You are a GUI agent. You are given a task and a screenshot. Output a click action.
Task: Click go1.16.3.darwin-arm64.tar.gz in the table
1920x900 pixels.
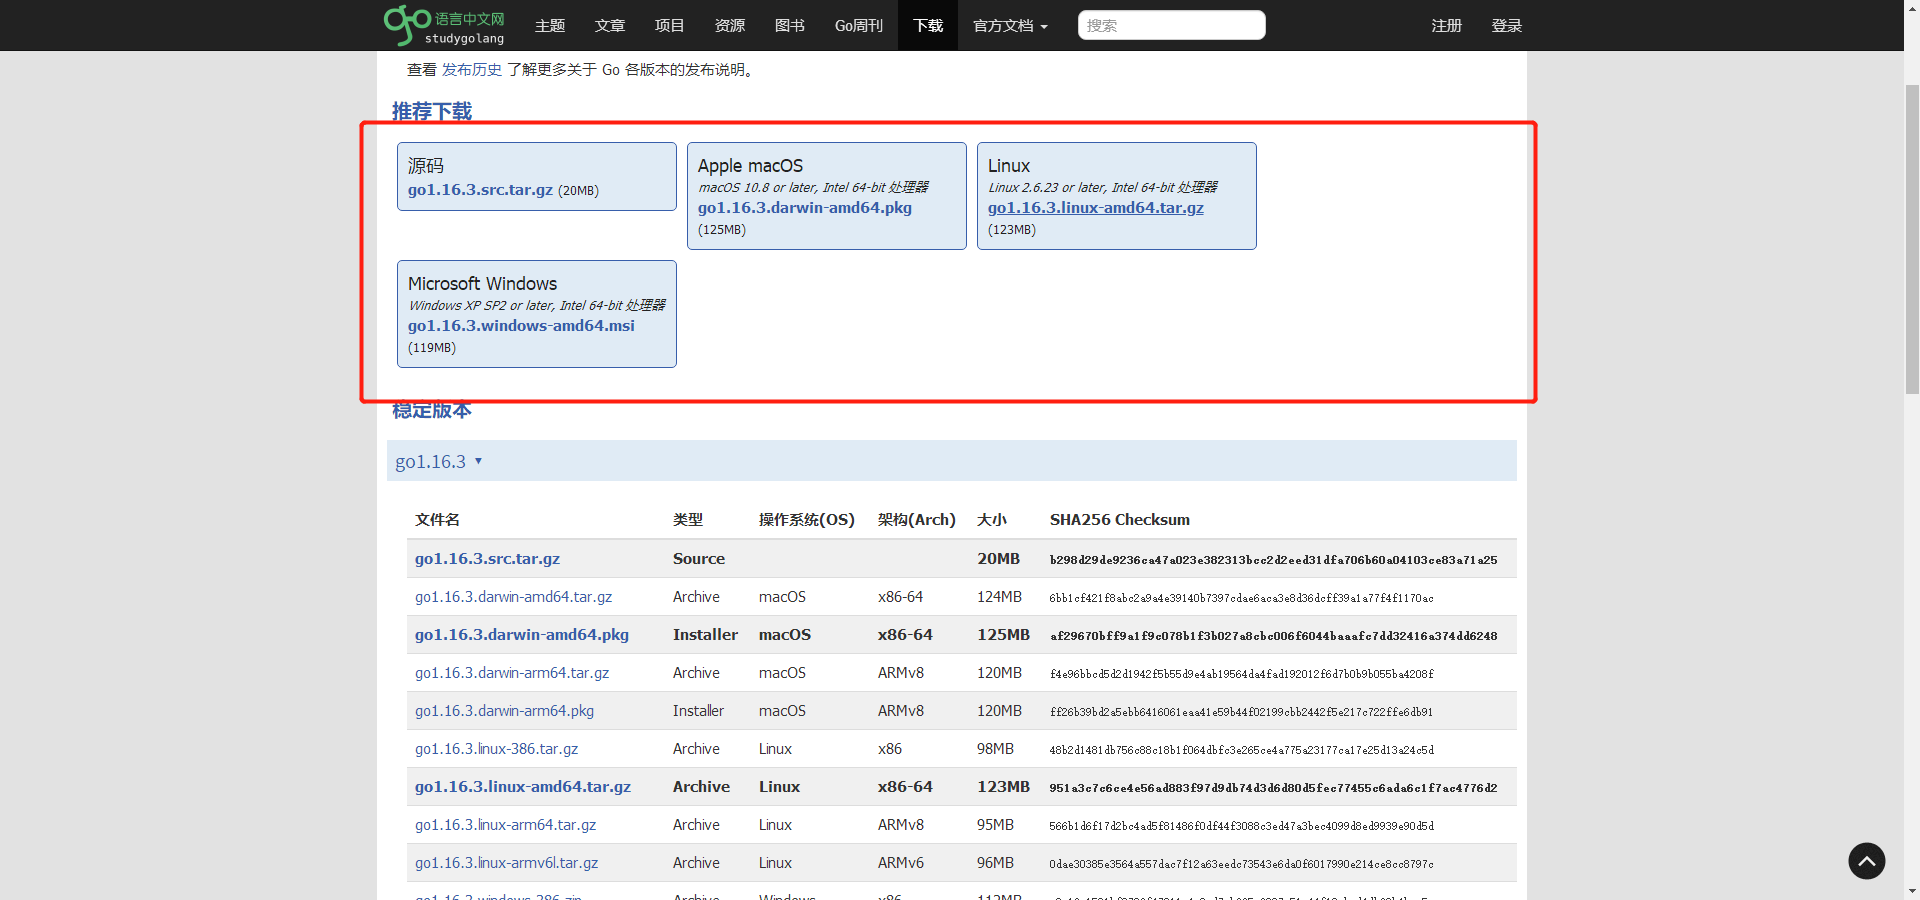512,673
